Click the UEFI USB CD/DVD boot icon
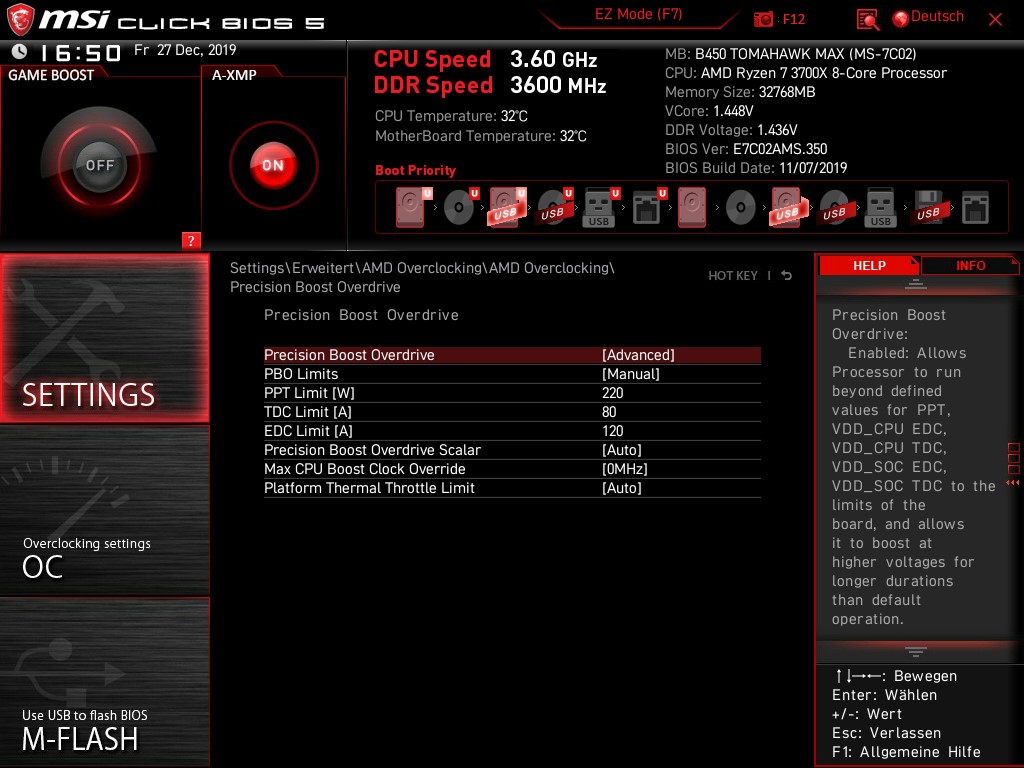The height and width of the screenshot is (768, 1024). [x=554, y=207]
